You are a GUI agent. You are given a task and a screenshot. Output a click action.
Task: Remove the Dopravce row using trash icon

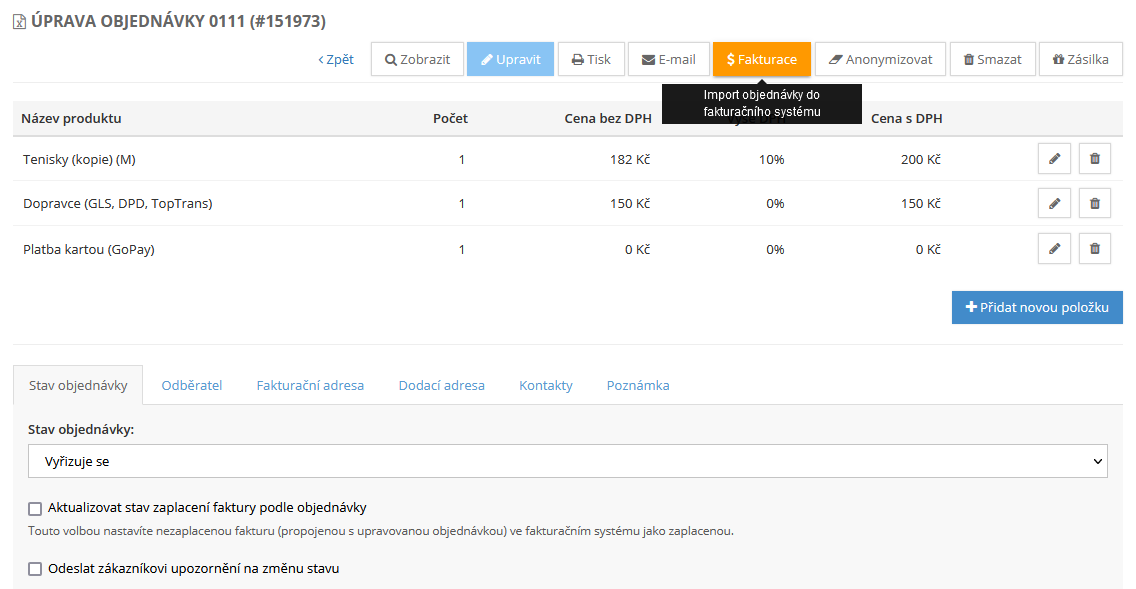[x=1094, y=204]
